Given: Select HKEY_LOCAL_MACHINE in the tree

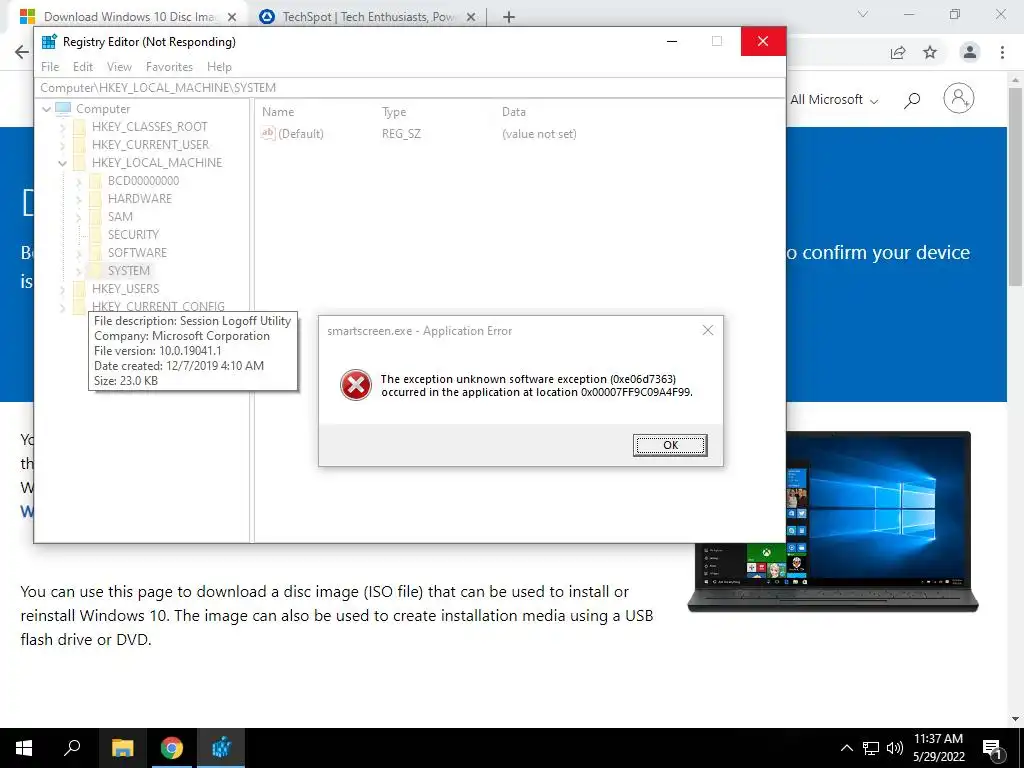Looking at the screenshot, I should [157, 163].
